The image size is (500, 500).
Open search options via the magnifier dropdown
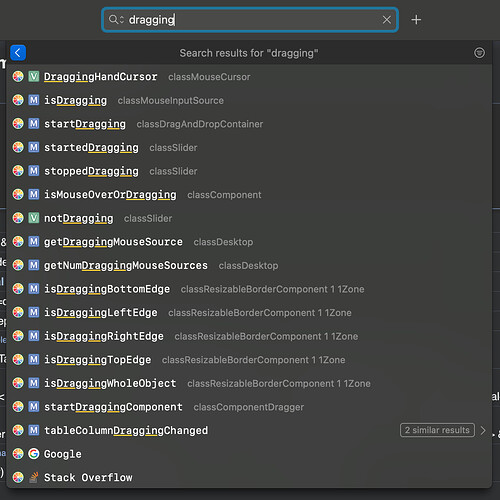point(116,20)
